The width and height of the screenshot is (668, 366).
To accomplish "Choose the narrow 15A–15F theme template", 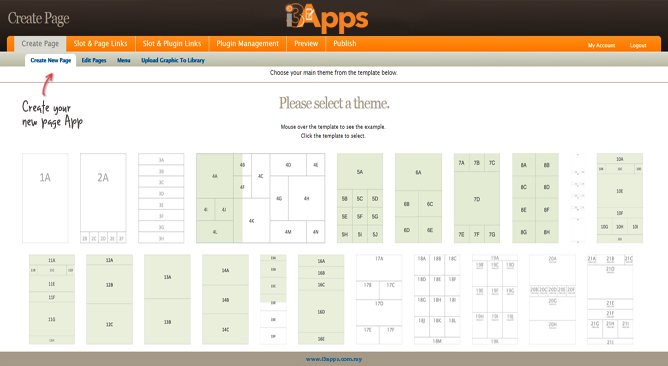I will pos(273,300).
